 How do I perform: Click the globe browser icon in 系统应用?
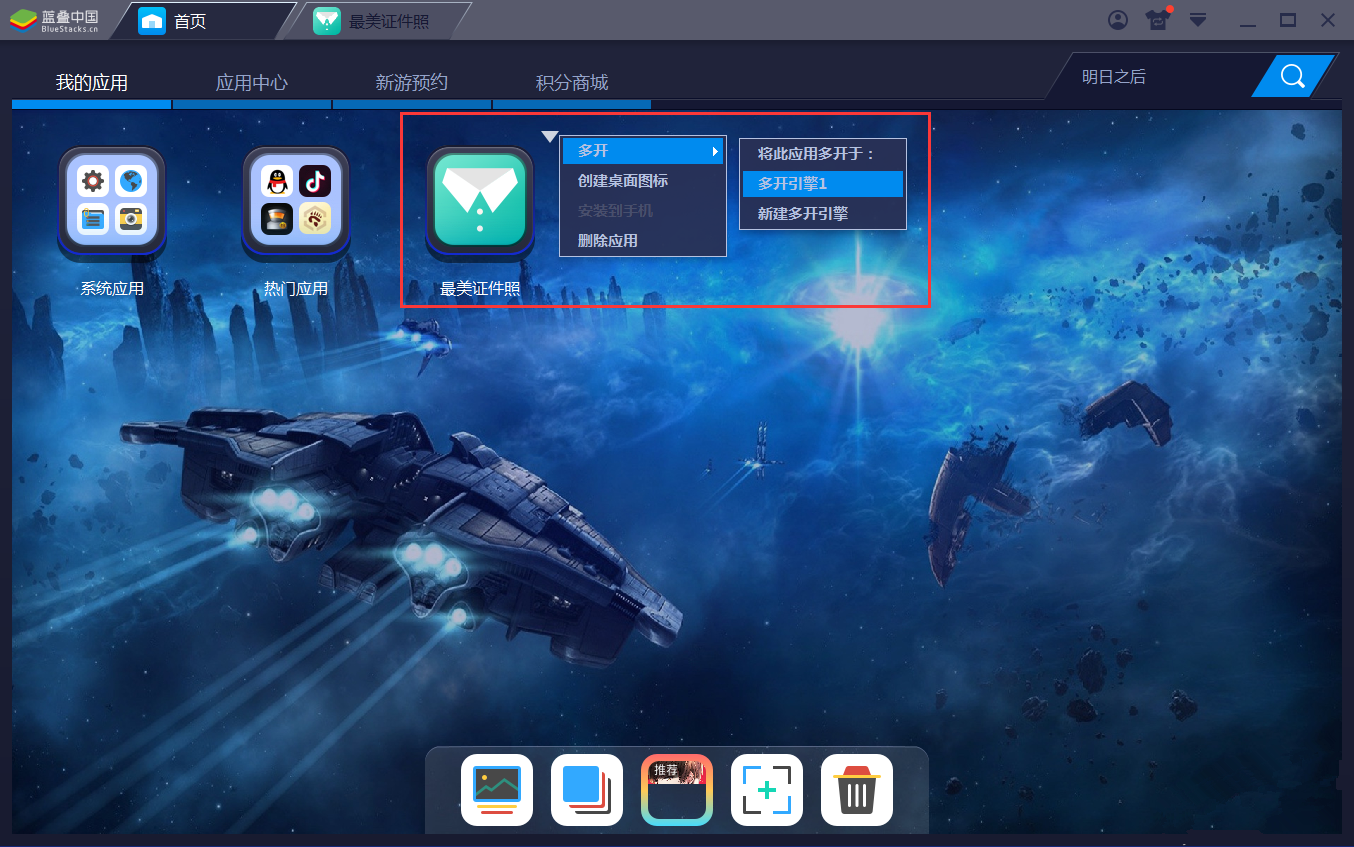click(130, 181)
